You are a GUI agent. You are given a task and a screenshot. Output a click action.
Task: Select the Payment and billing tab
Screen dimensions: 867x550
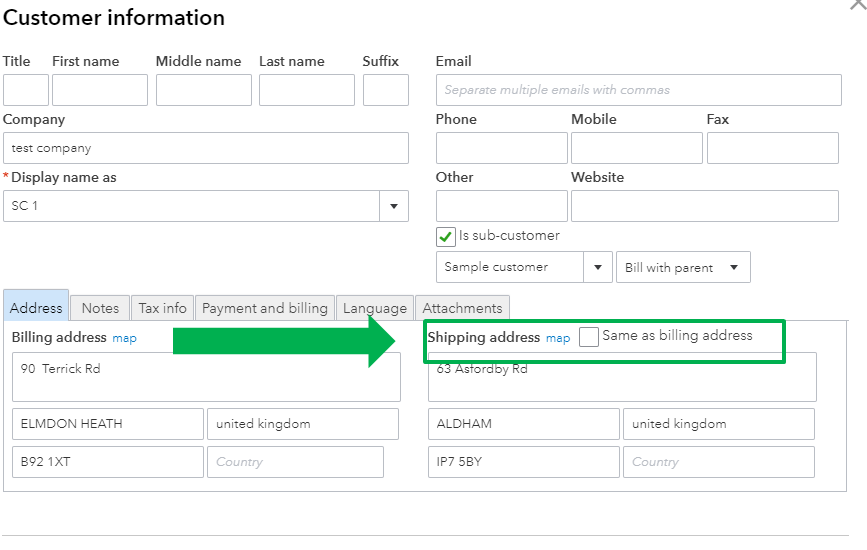click(265, 308)
